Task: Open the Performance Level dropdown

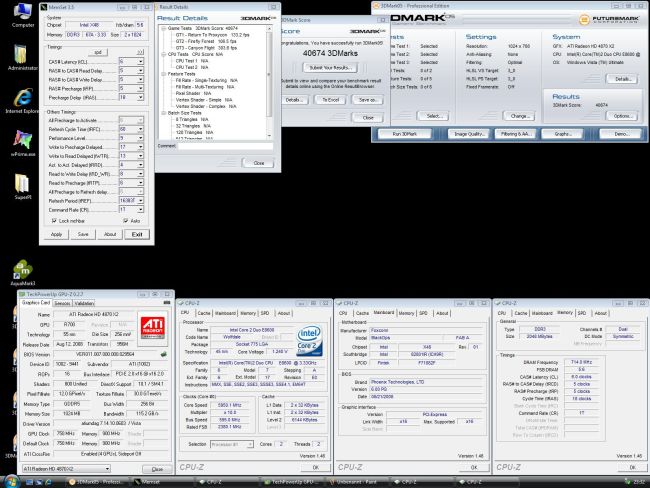Action: click(x=131, y=138)
